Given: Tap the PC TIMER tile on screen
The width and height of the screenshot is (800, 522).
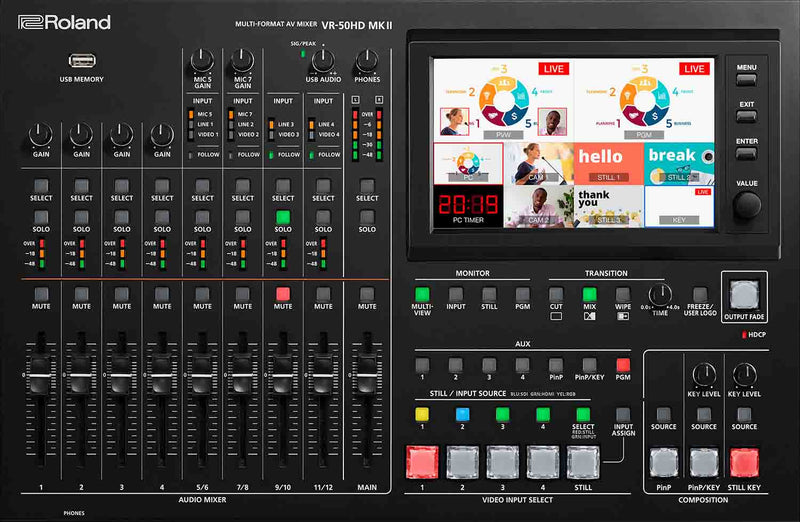Looking at the screenshot, I should coord(468,206).
